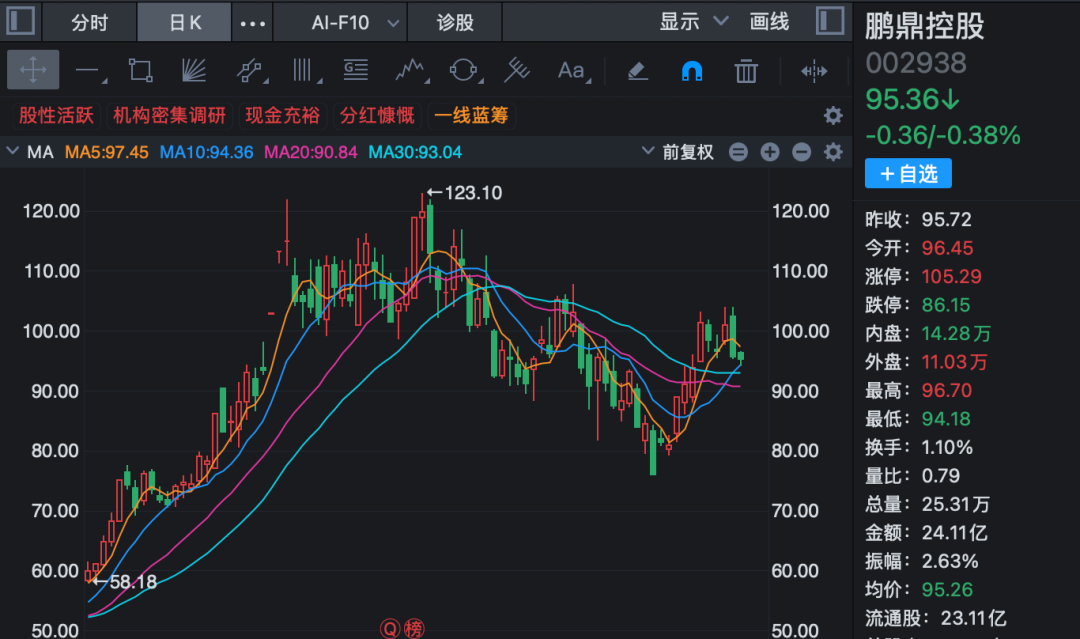Click the 分红慷慨 tag
This screenshot has height=639, width=1080.
click(x=377, y=115)
